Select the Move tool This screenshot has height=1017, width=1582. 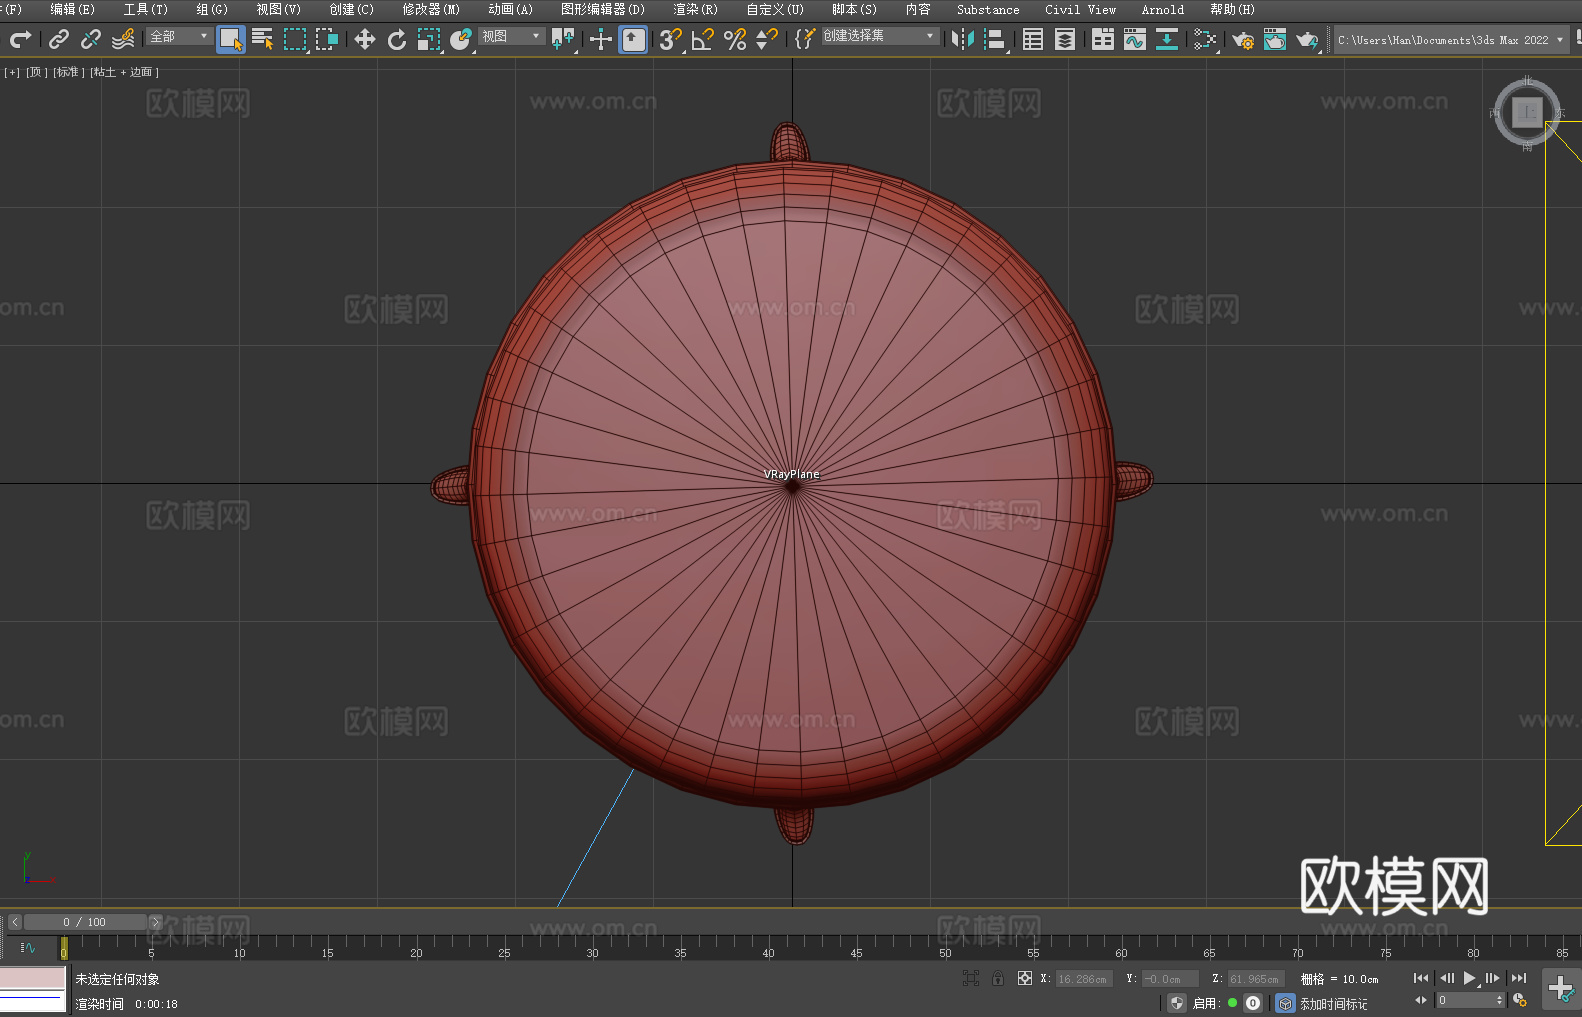(x=365, y=39)
